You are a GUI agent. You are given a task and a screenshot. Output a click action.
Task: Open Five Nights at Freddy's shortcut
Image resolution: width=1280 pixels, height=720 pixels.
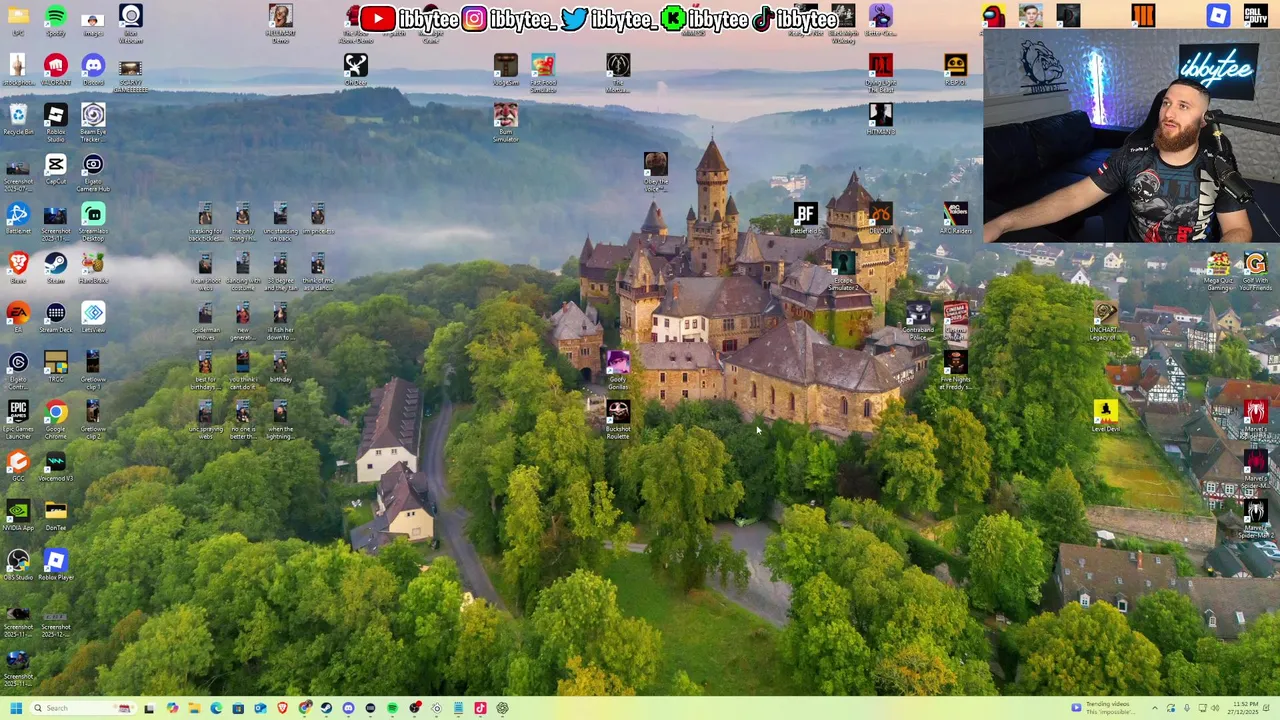pos(955,370)
